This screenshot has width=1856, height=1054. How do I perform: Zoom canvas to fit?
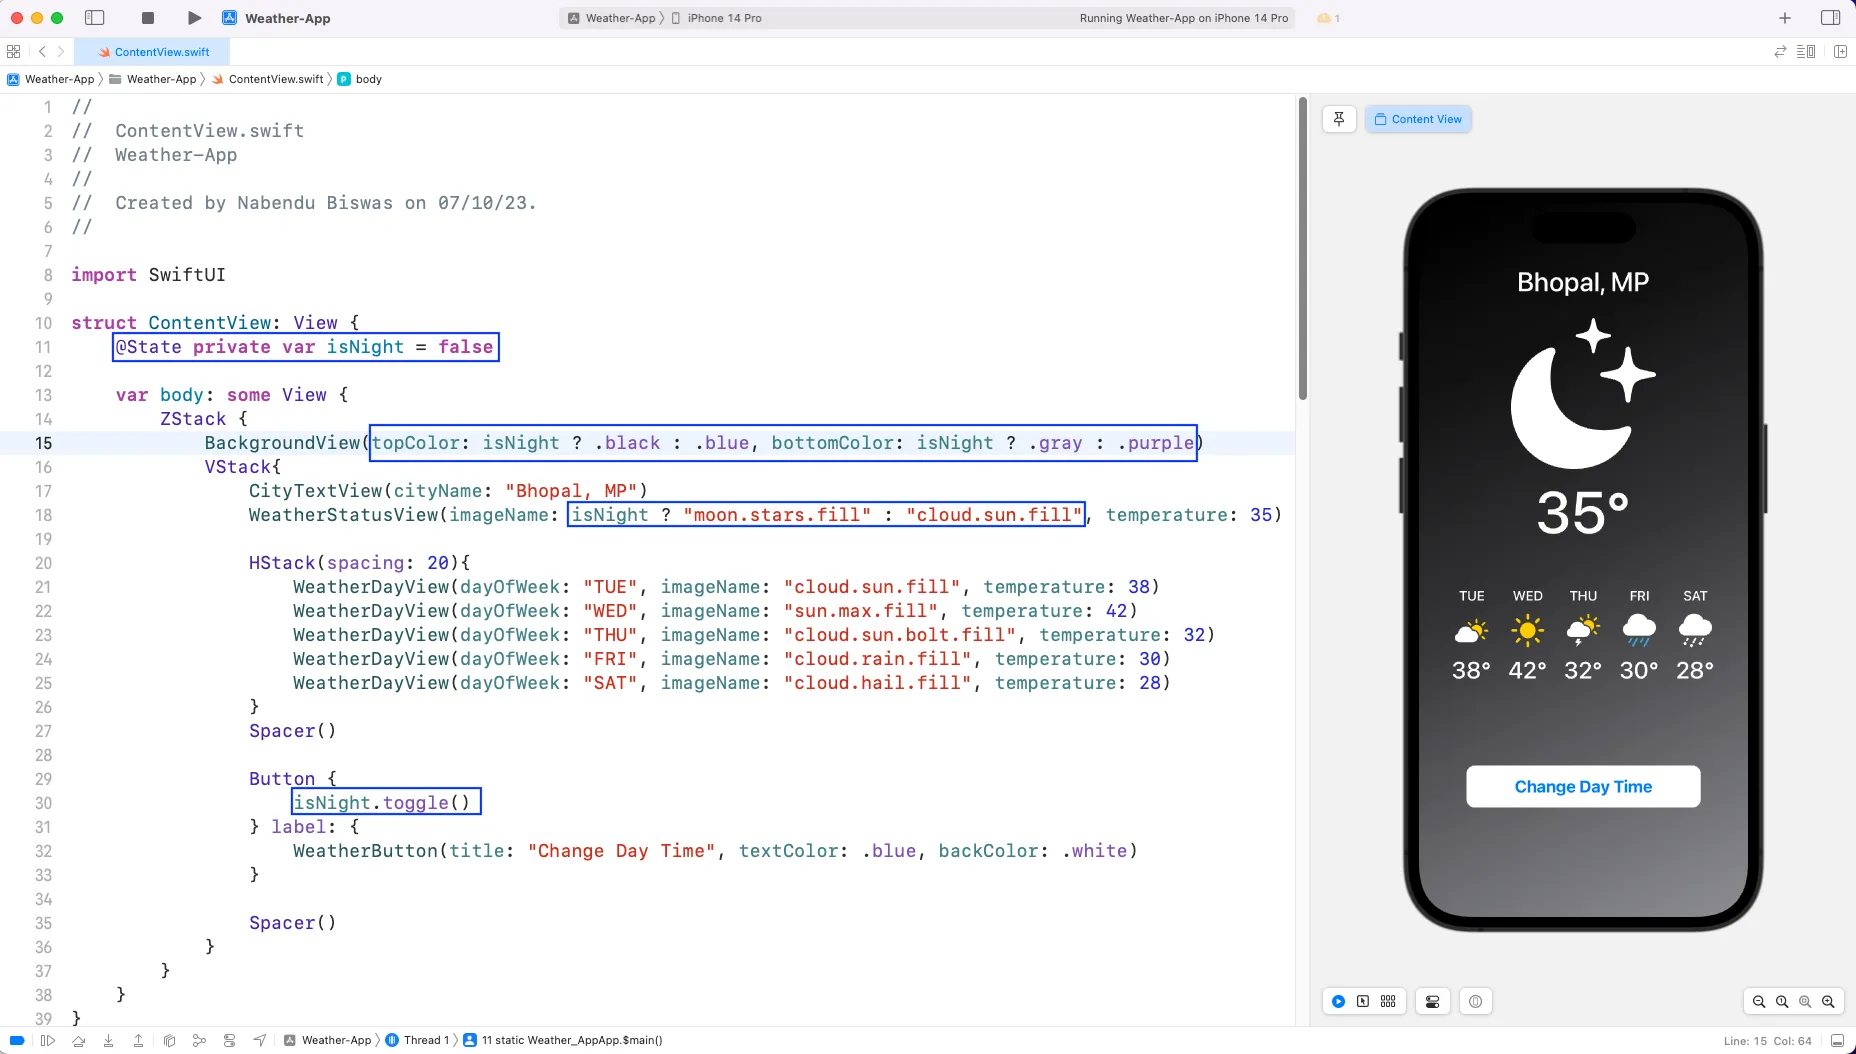(1805, 1001)
